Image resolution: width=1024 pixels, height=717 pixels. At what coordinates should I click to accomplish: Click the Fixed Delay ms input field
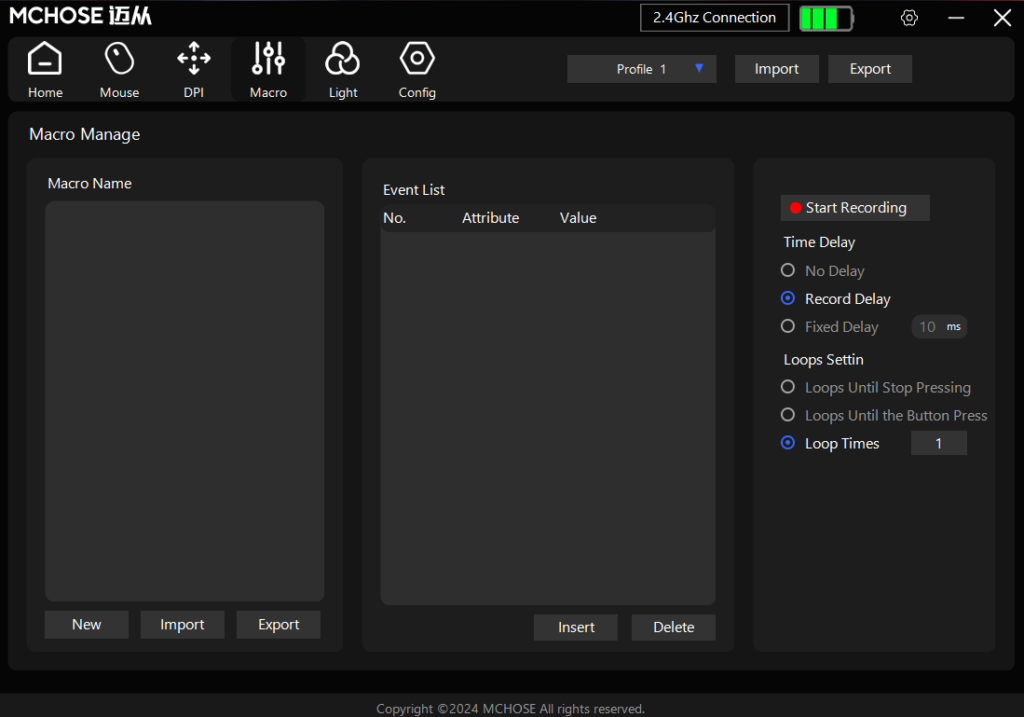(x=930, y=327)
